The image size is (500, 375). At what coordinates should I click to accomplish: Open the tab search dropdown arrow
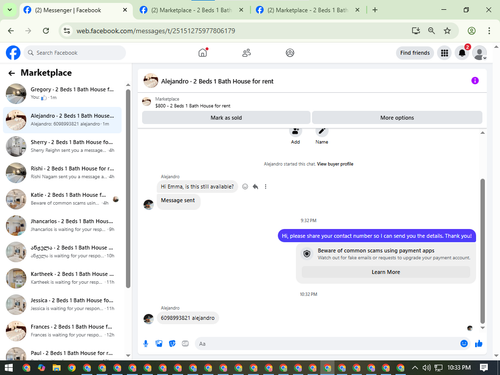[x=10, y=10]
